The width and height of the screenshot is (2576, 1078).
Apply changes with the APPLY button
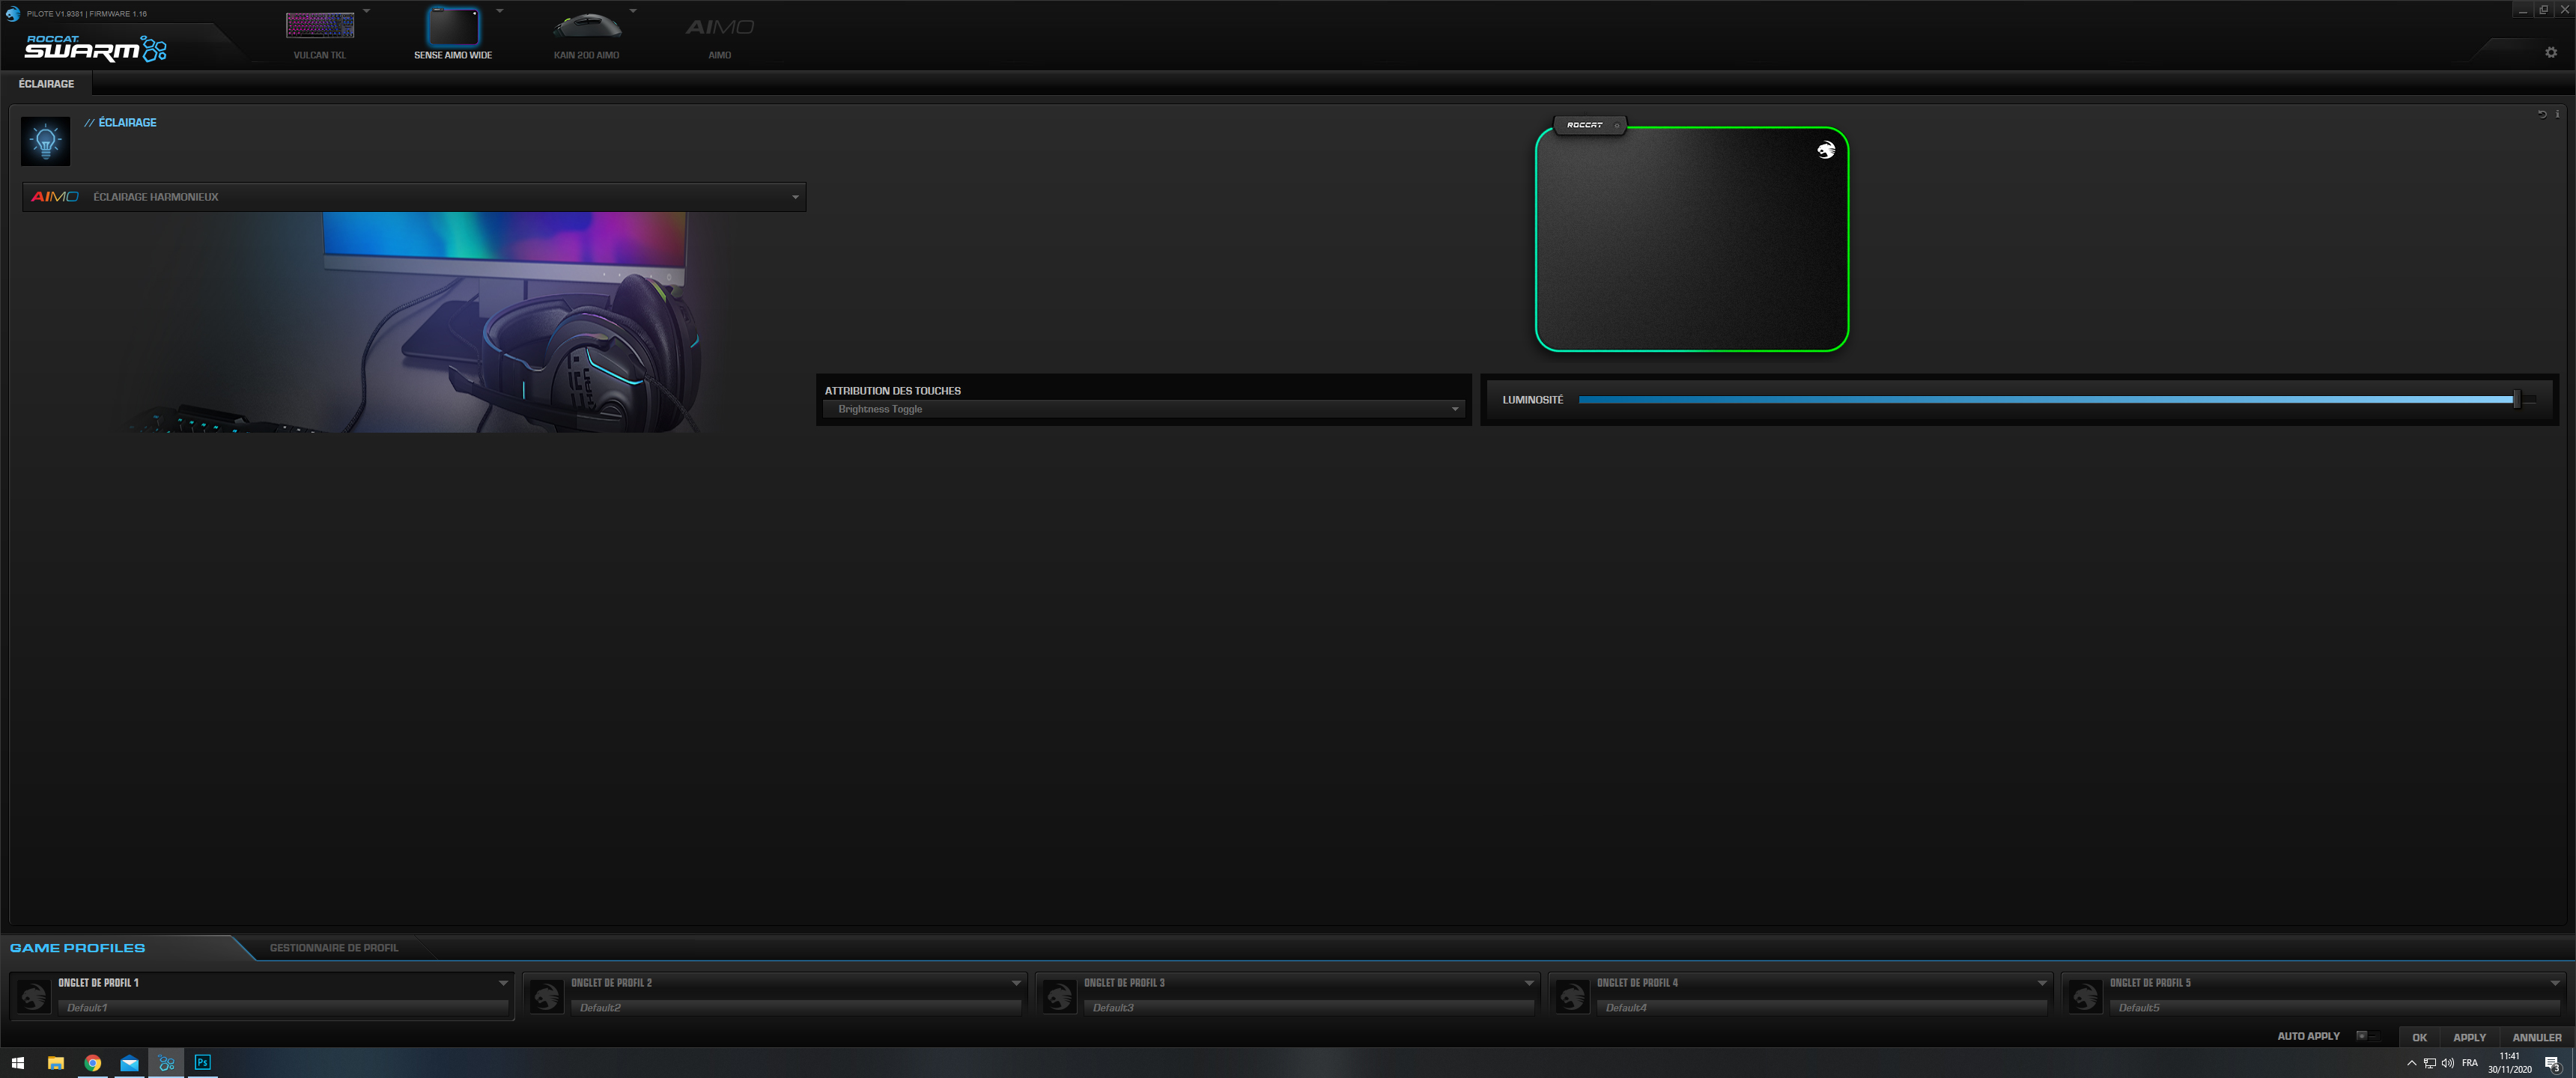(2469, 1037)
